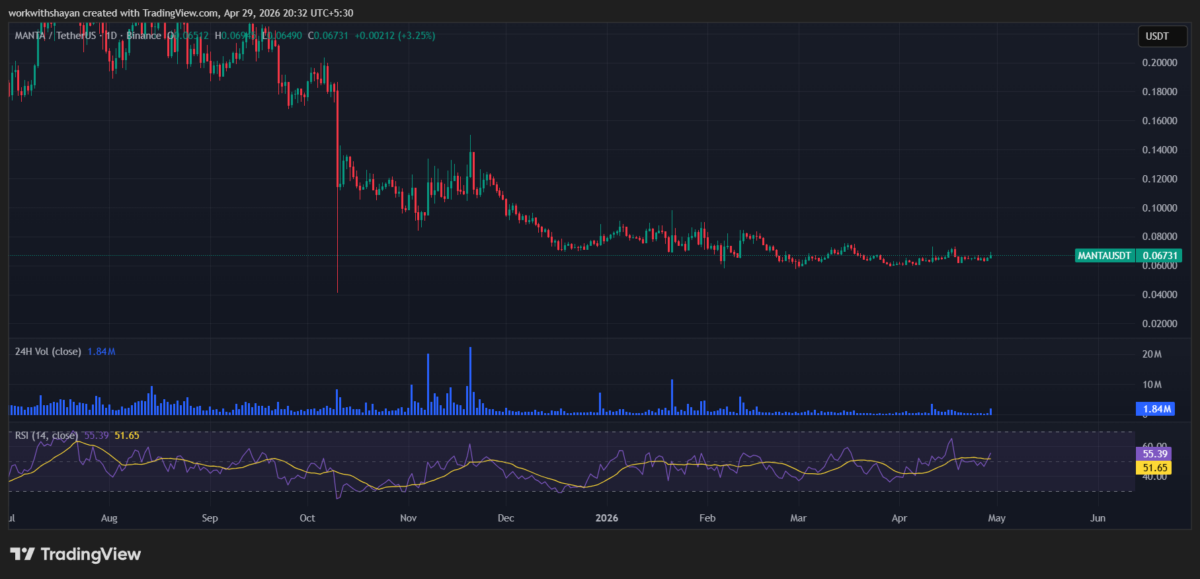Click the Apr label on the time axis
The width and height of the screenshot is (1200, 579).
click(x=900, y=519)
